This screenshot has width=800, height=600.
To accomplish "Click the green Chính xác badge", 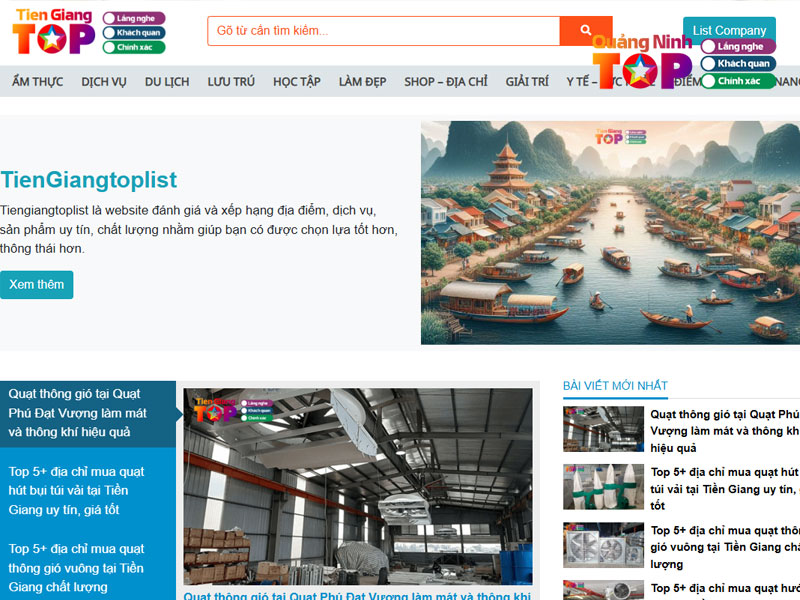I will tap(133, 47).
